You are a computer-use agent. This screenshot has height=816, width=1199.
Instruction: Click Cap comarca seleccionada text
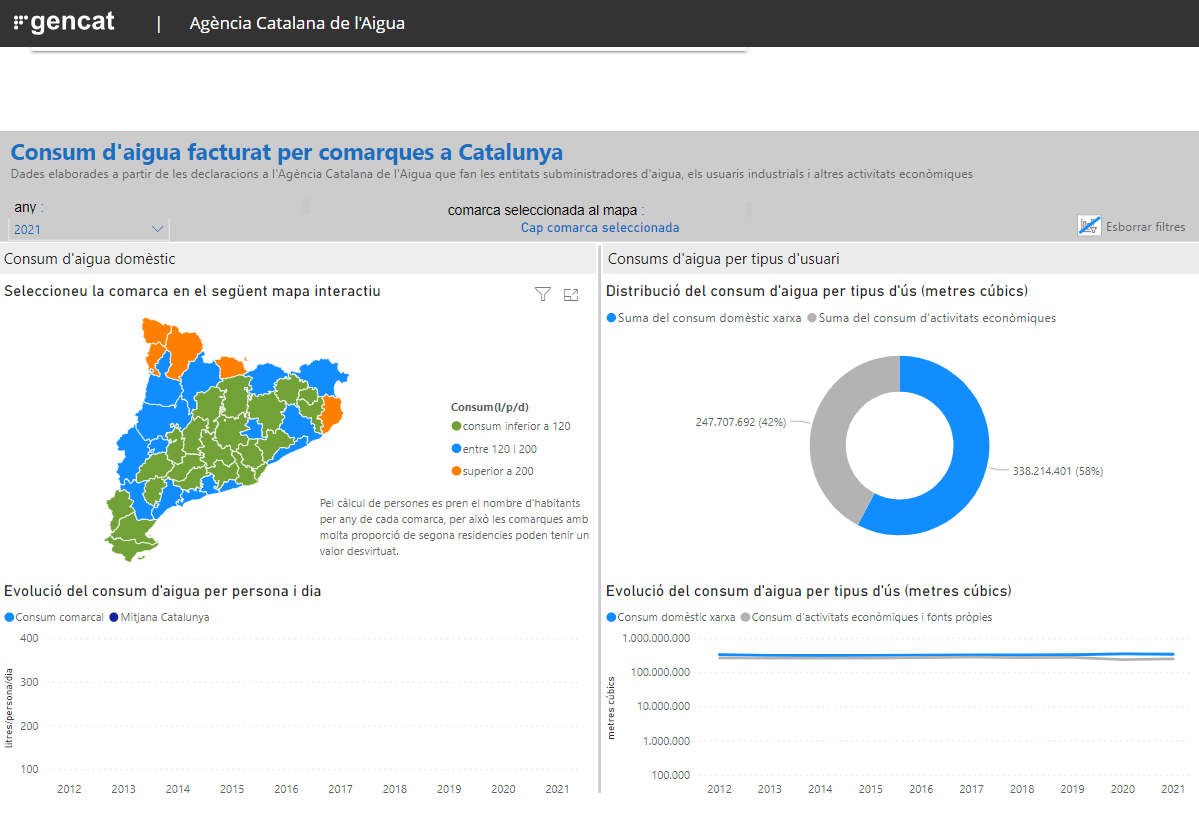(x=600, y=227)
